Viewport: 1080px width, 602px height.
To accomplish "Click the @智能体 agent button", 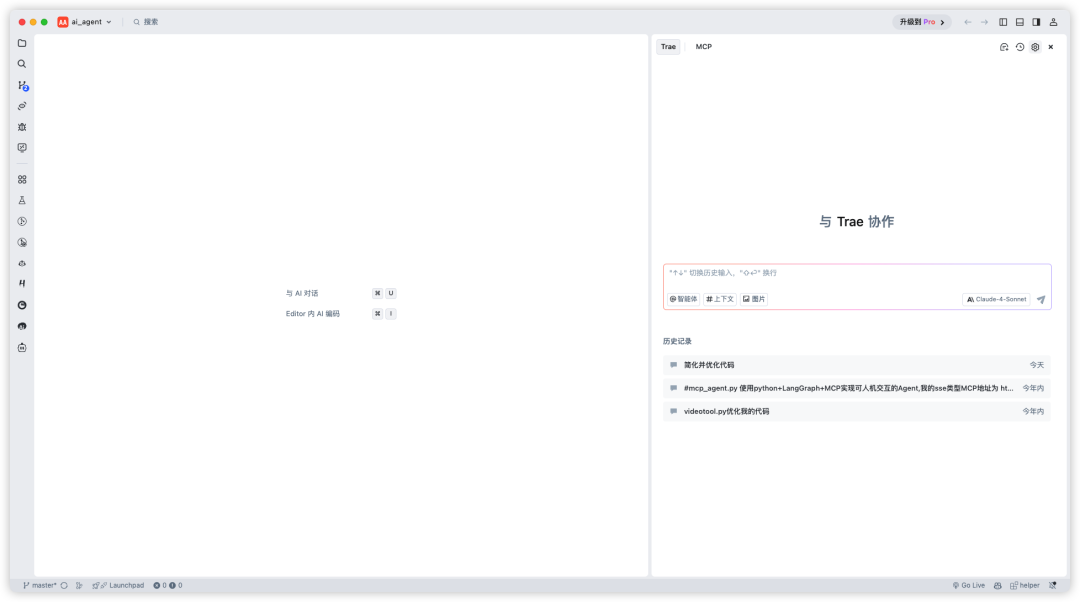I will [x=683, y=300].
